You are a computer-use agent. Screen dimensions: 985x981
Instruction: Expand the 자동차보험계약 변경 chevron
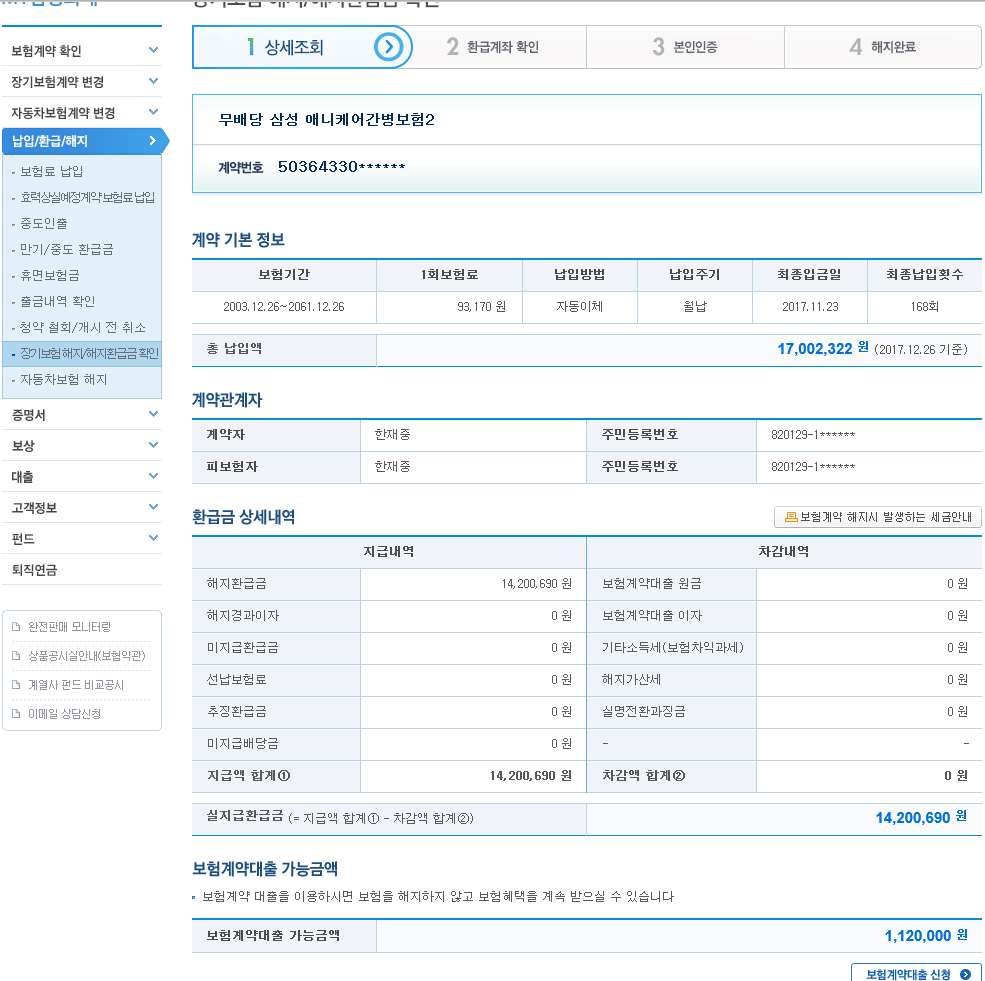coord(153,112)
